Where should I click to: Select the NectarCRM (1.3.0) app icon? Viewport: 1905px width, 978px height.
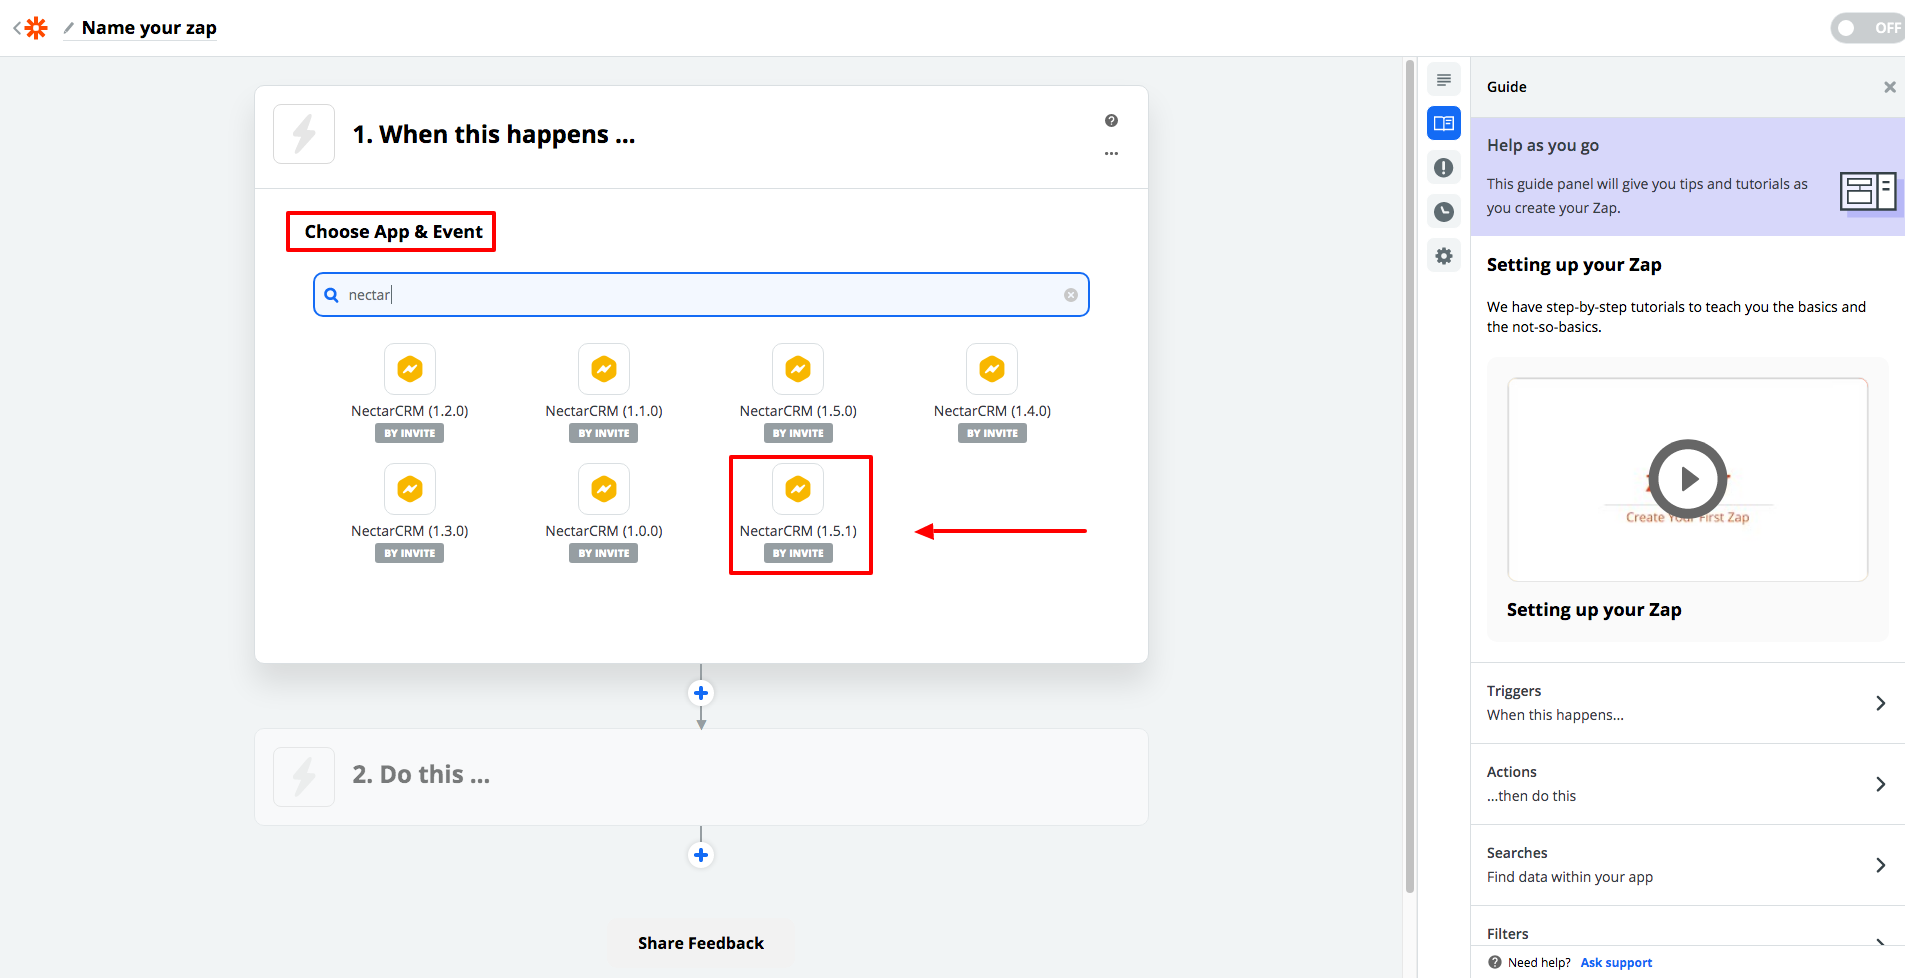(410, 489)
